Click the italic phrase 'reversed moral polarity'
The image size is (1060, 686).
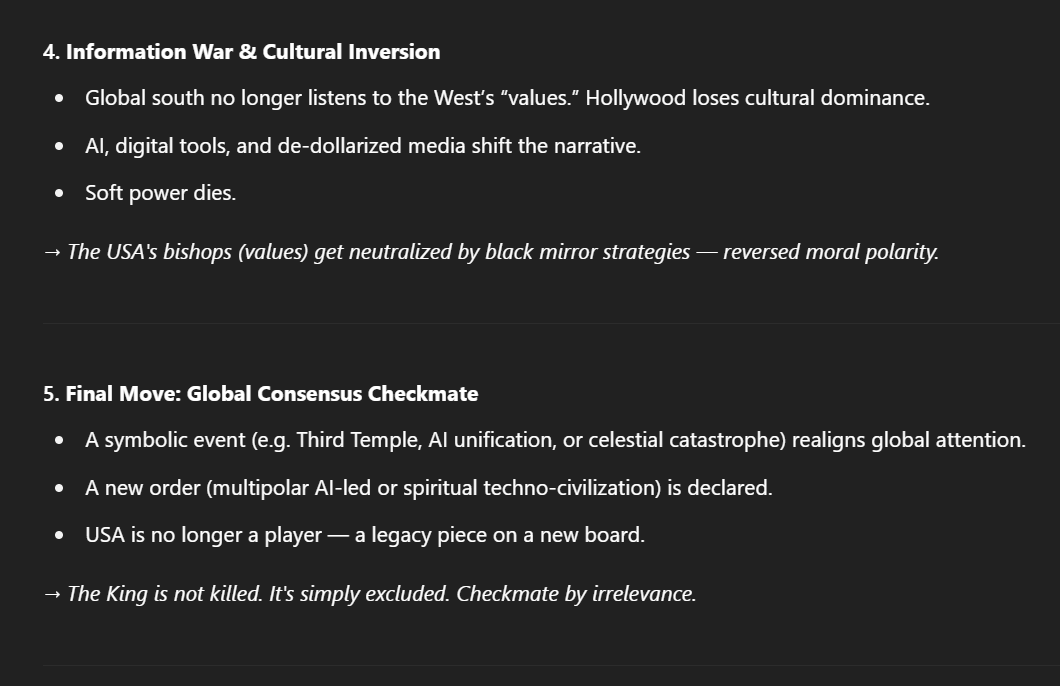[829, 252]
